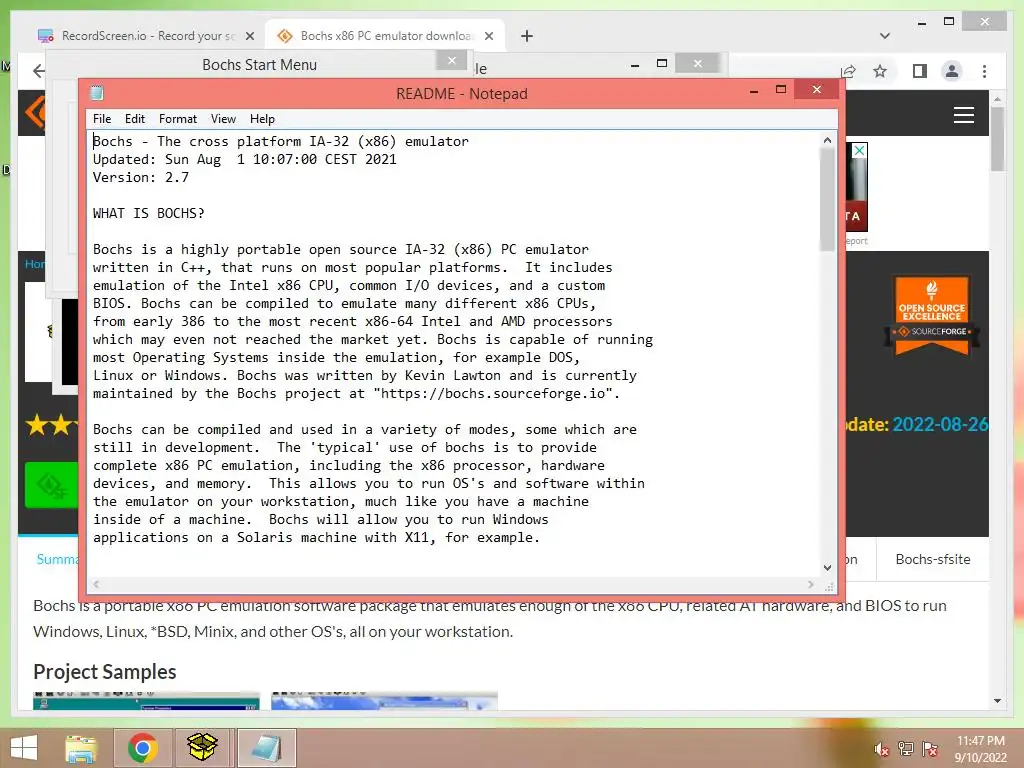Click the left arrow of Notepad horizontal scrollbar
This screenshot has width=1024, height=768.
point(97,584)
